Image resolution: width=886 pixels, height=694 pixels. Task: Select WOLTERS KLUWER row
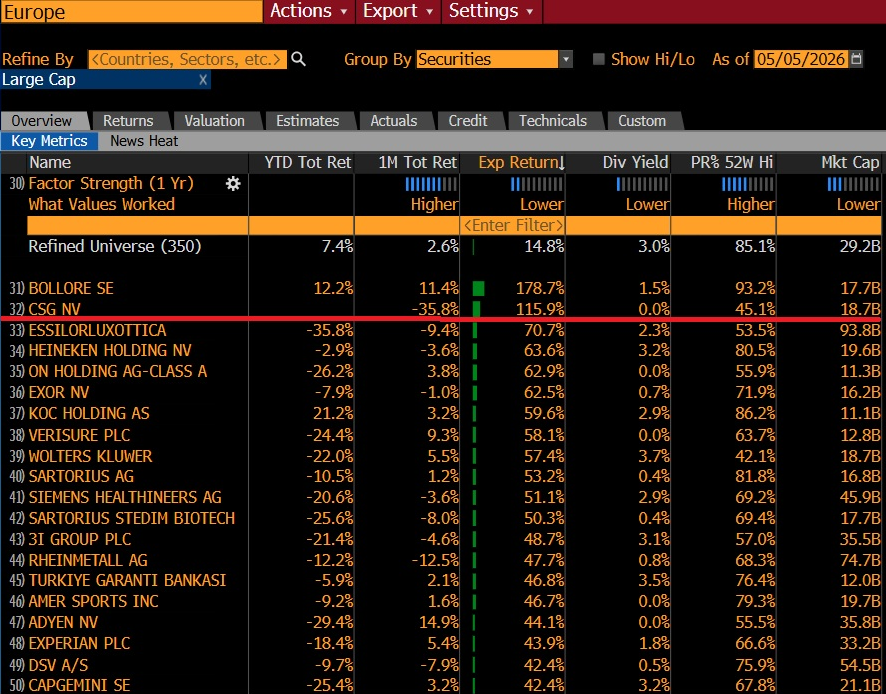[x=441, y=456]
